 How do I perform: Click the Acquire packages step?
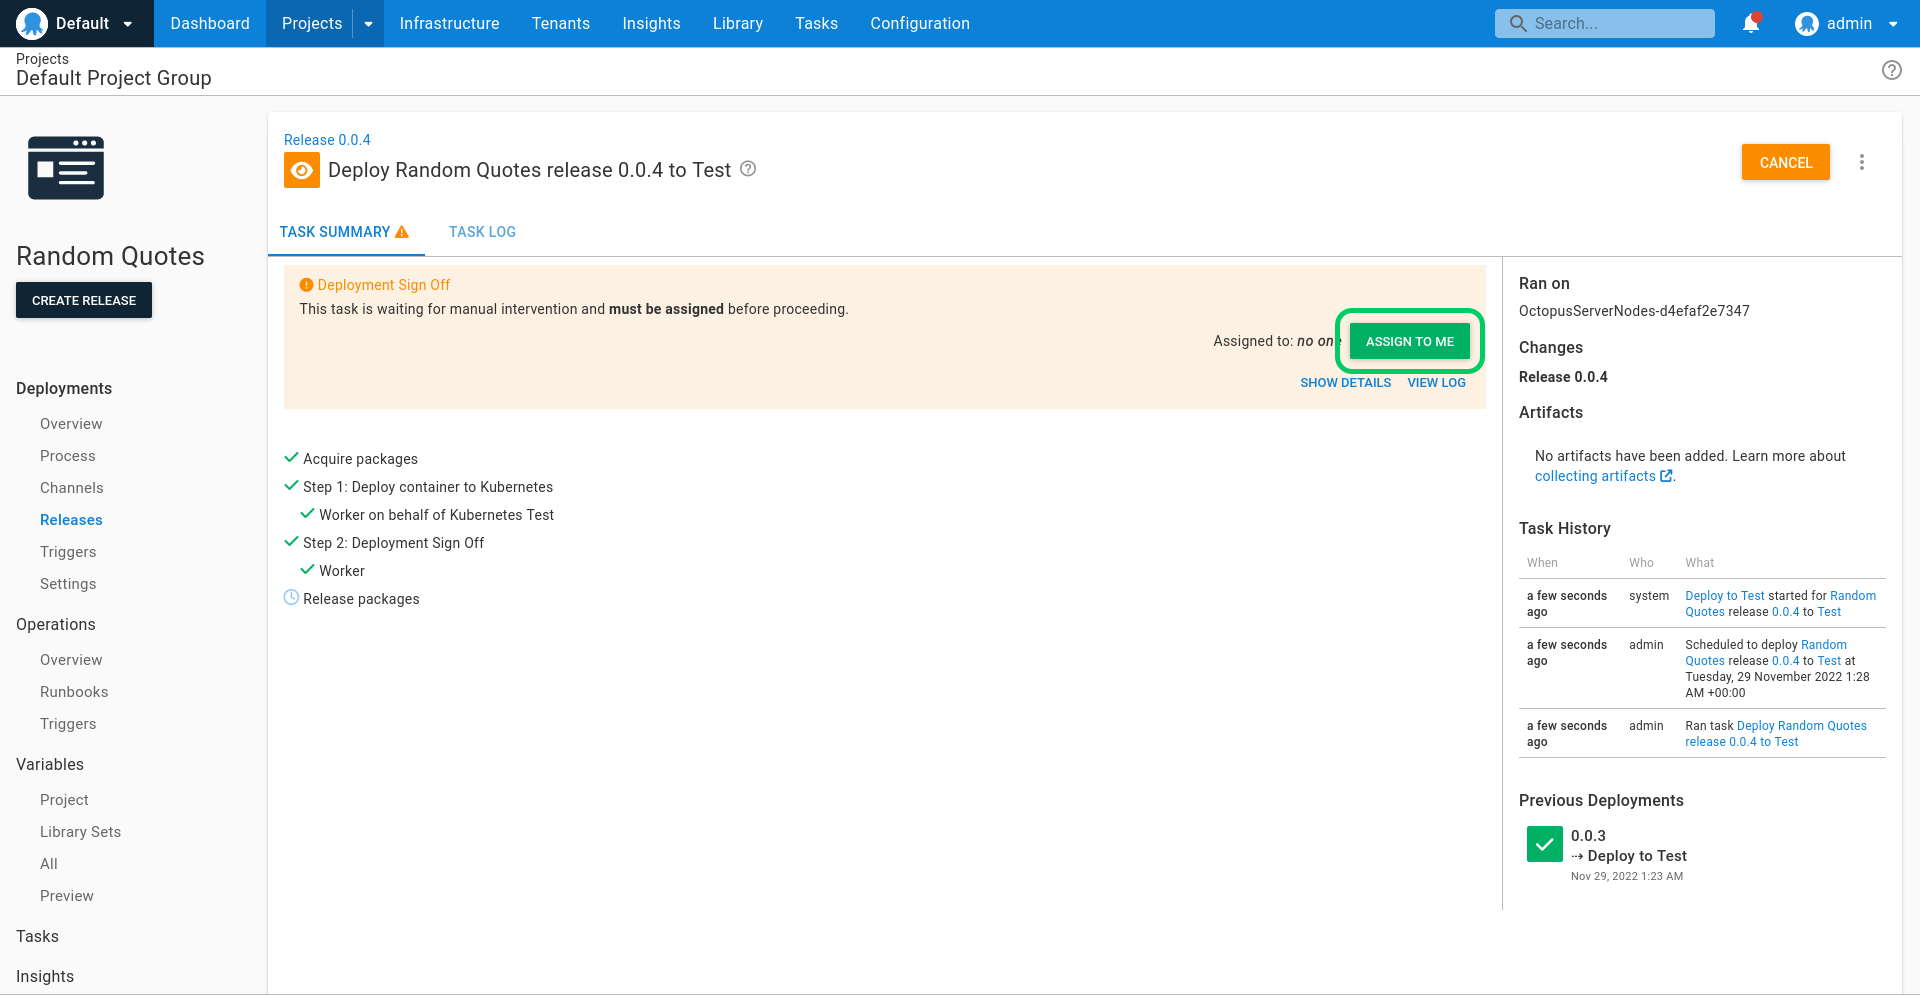click(360, 459)
